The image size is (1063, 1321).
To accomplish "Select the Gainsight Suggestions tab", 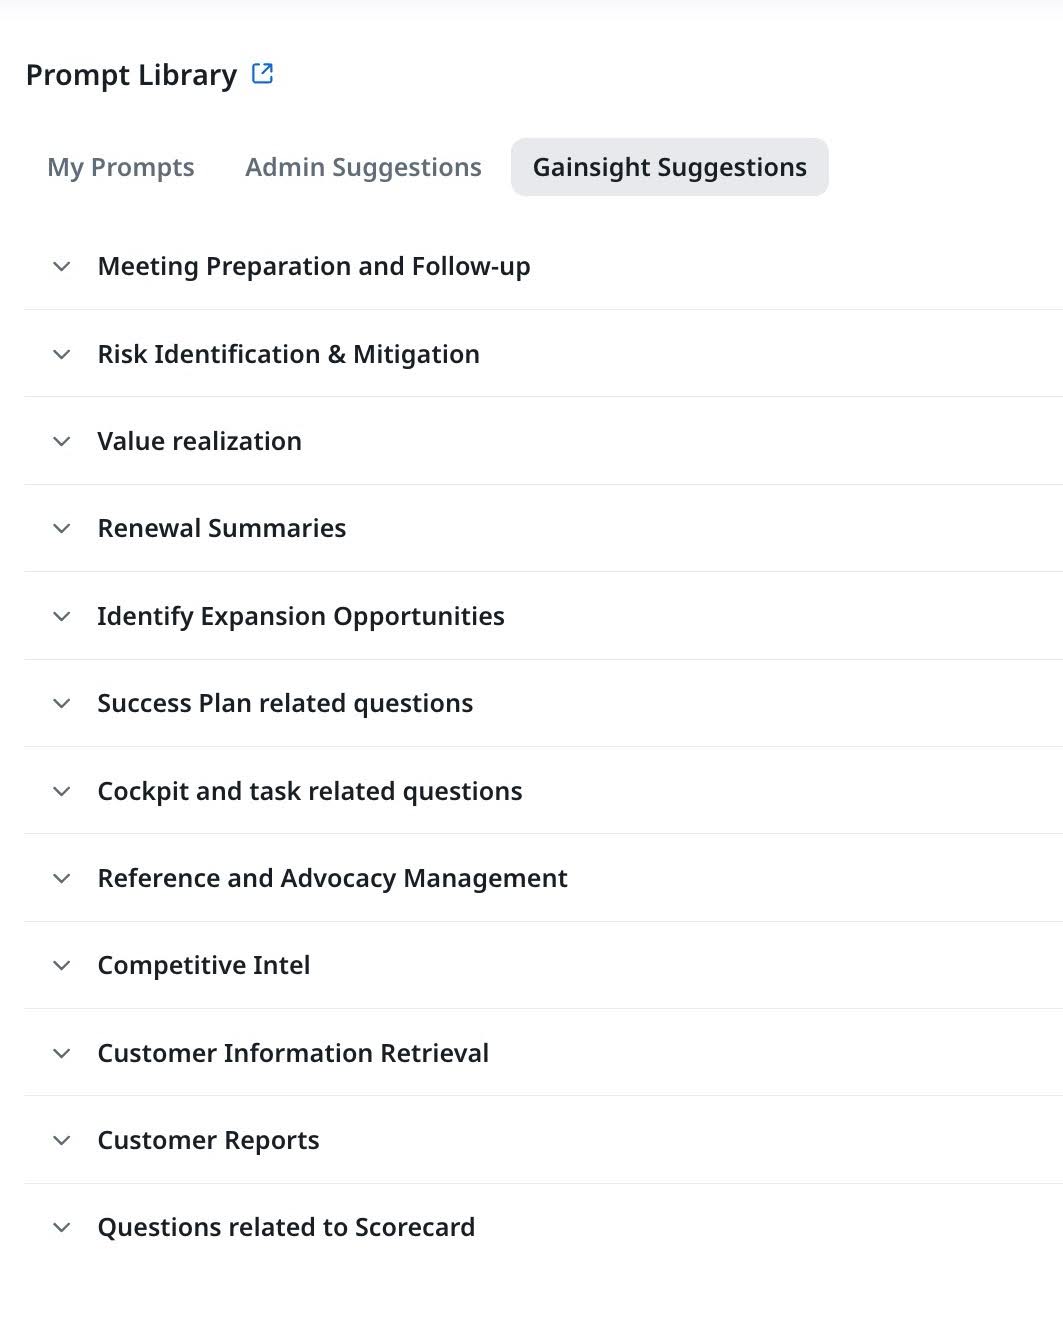I will (x=669, y=167).
